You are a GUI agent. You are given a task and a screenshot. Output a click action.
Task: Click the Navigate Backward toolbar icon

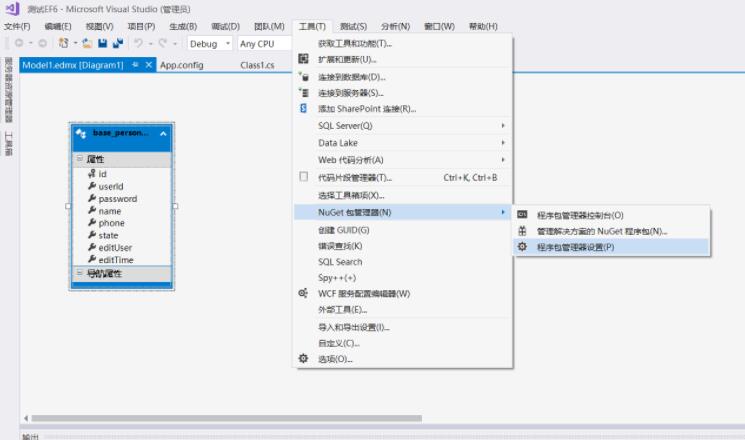click(20, 43)
